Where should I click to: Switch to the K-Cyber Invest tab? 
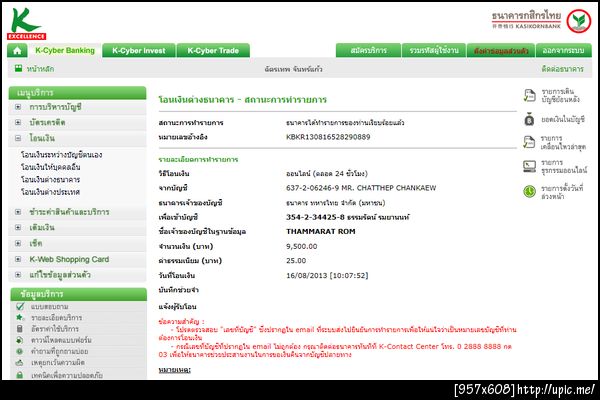click(139, 51)
